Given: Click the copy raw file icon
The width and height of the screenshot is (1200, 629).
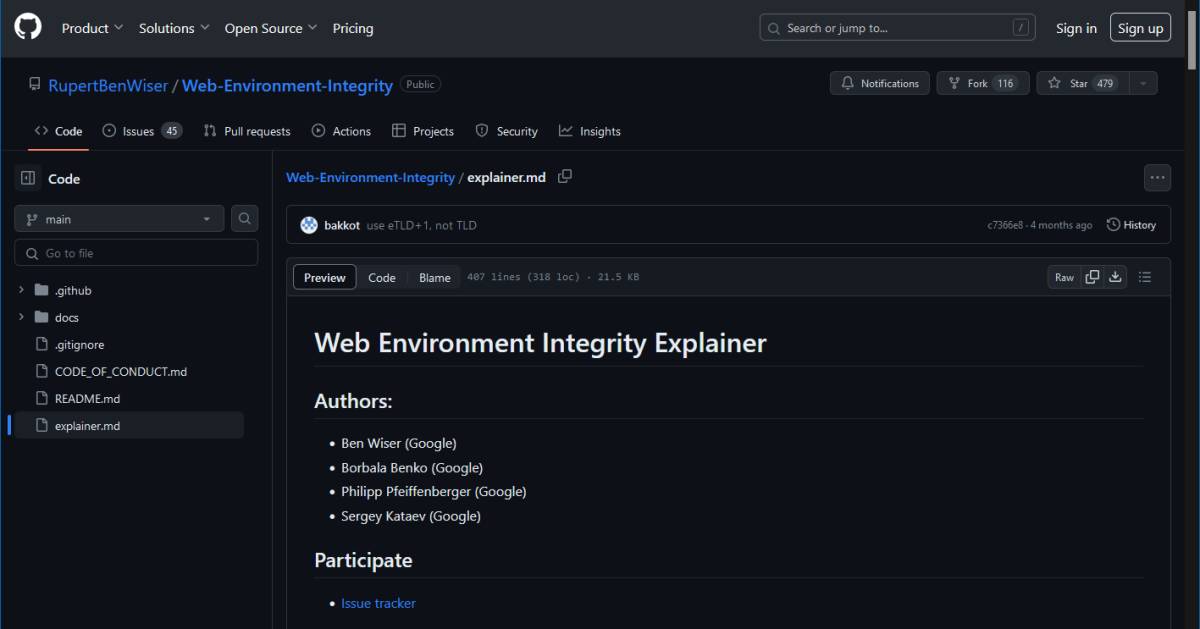Looking at the screenshot, I should [1092, 277].
